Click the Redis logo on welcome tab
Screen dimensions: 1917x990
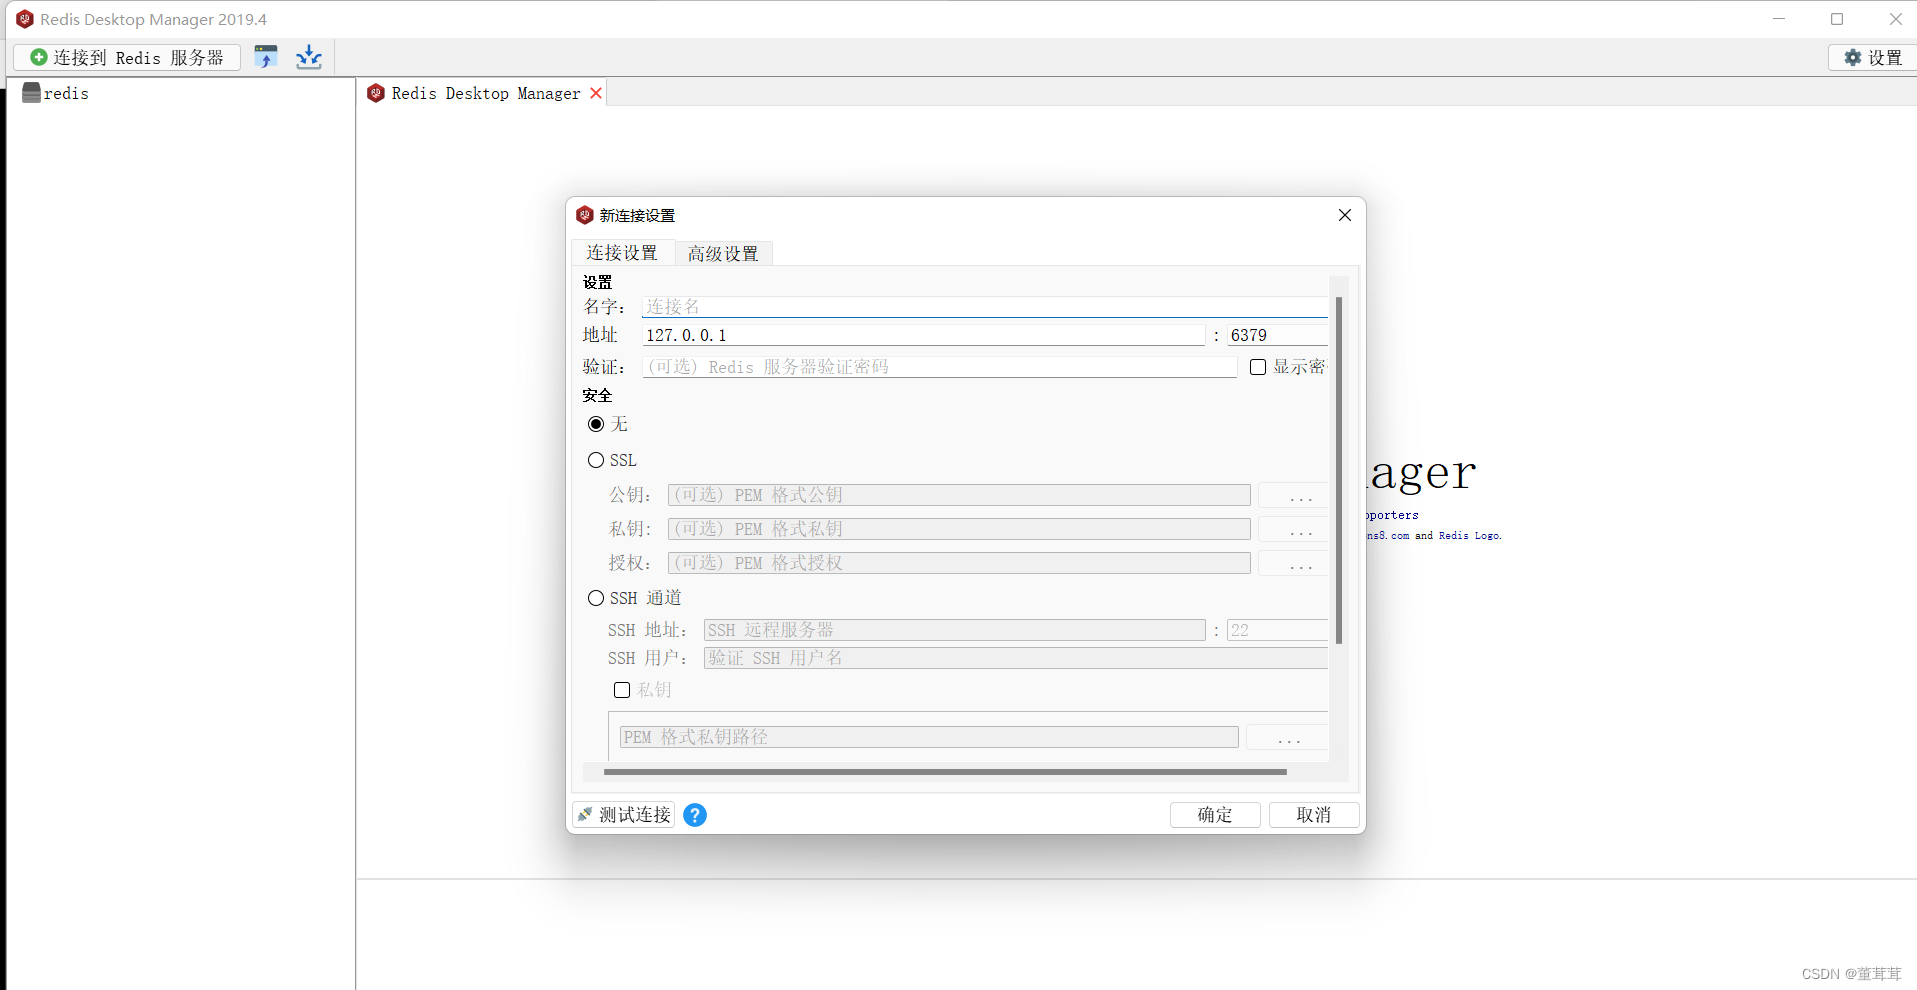coord(376,93)
